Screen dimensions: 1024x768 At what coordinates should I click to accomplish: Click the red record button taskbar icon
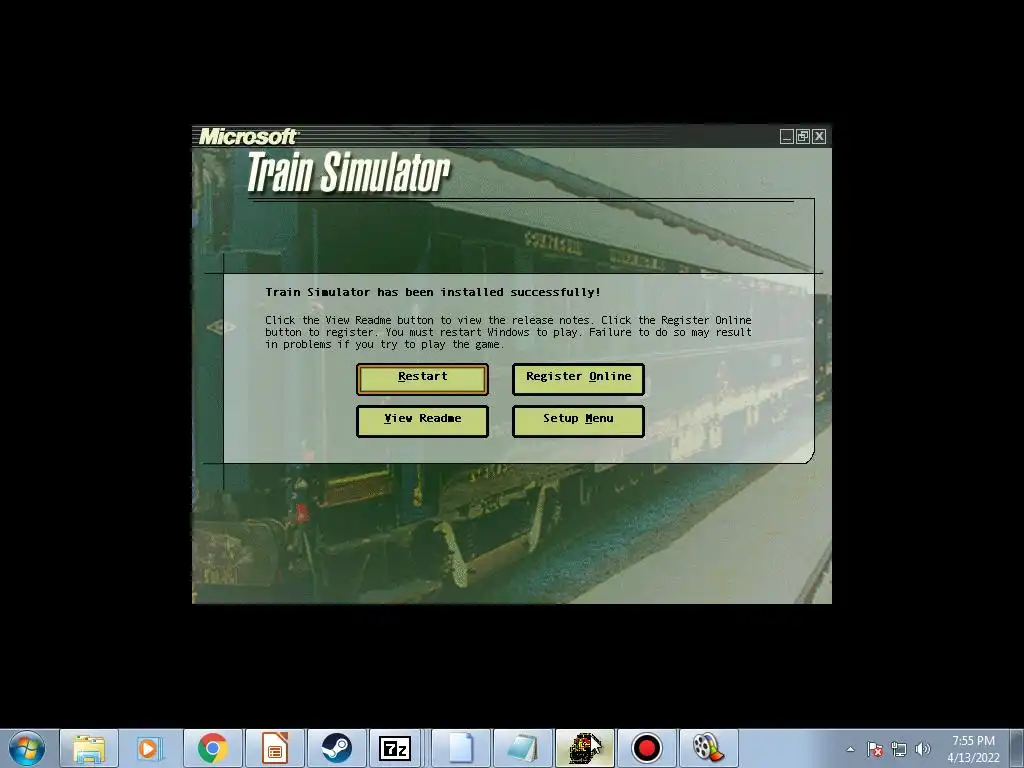coord(647,748)
